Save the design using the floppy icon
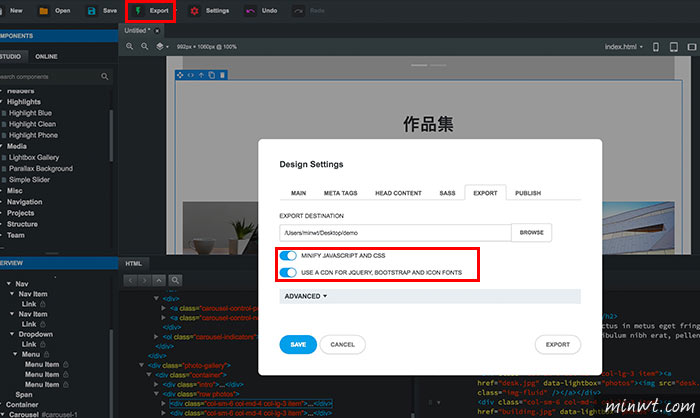Image resolution: width=700 pixels, height=418 pixels. click(x=92, y=11)
